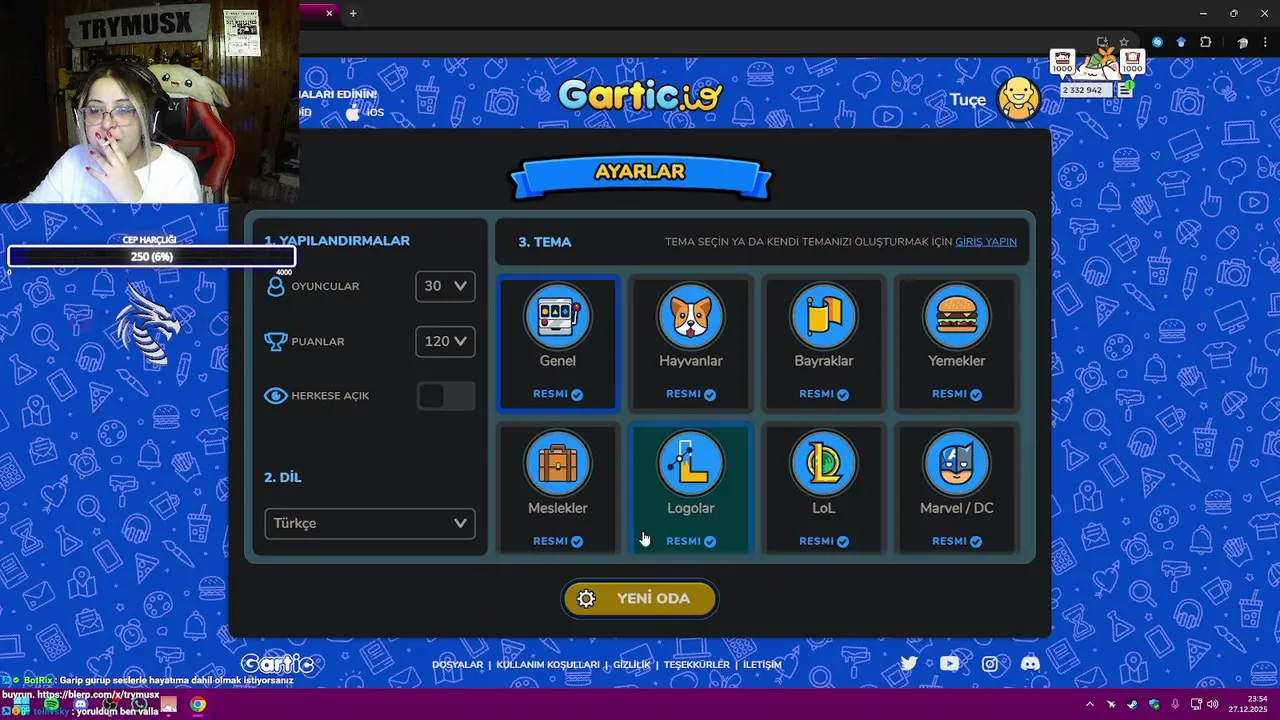Open the 23:54 clock and date
Screen dimensions: 1280x720
pyautogui.click(x=1250, y=704)
